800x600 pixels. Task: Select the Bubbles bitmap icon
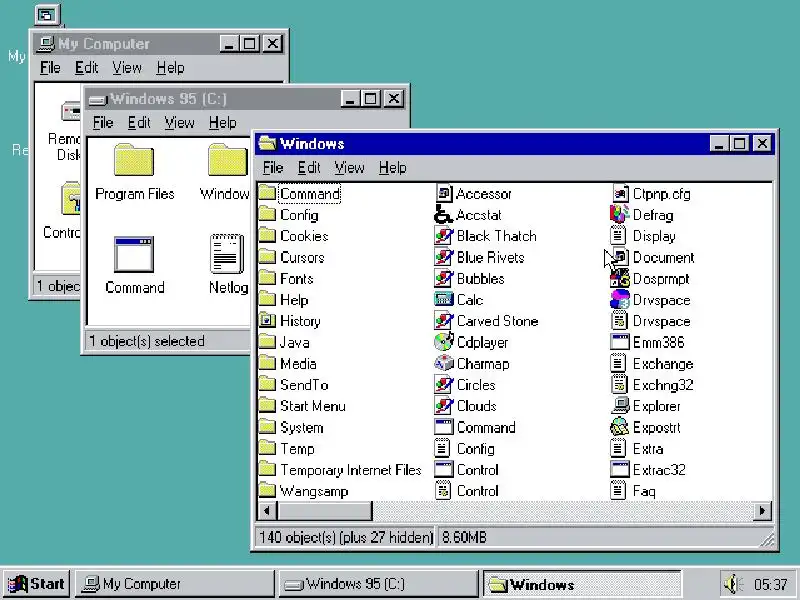pos(444,279)
